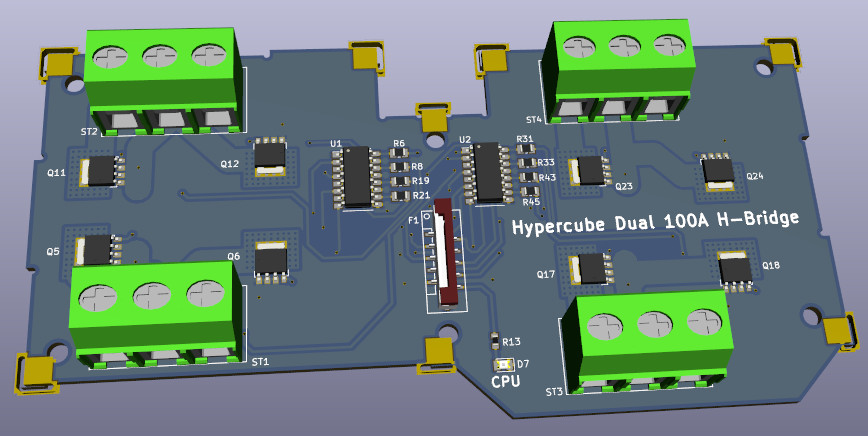The image size is (868, 436).
Task: Click the "ST2" reference label
Action: (x=89, y=132)
